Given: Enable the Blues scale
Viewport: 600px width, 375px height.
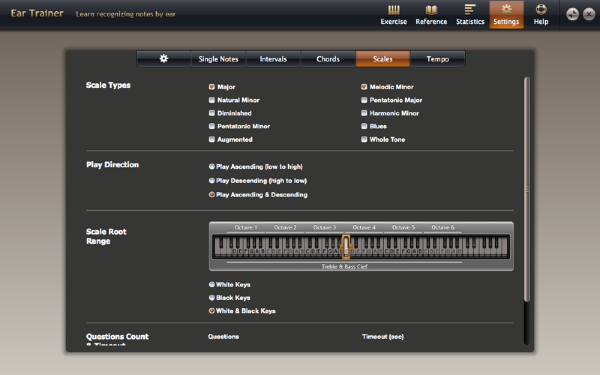Looking at the screenshot, I should point(364,126).
